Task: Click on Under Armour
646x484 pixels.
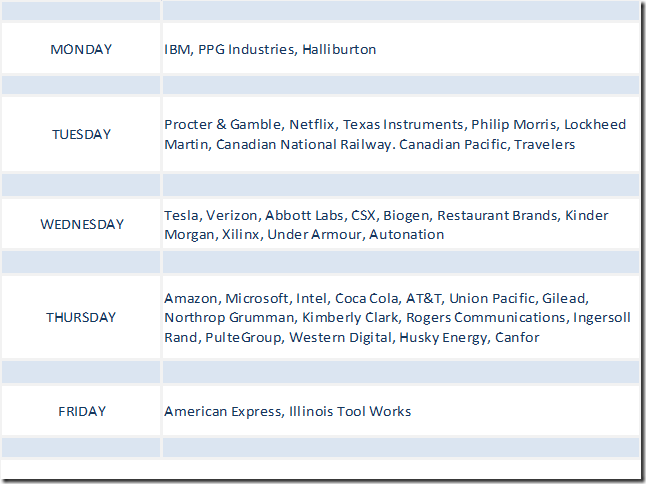Action: coord(322,234)
